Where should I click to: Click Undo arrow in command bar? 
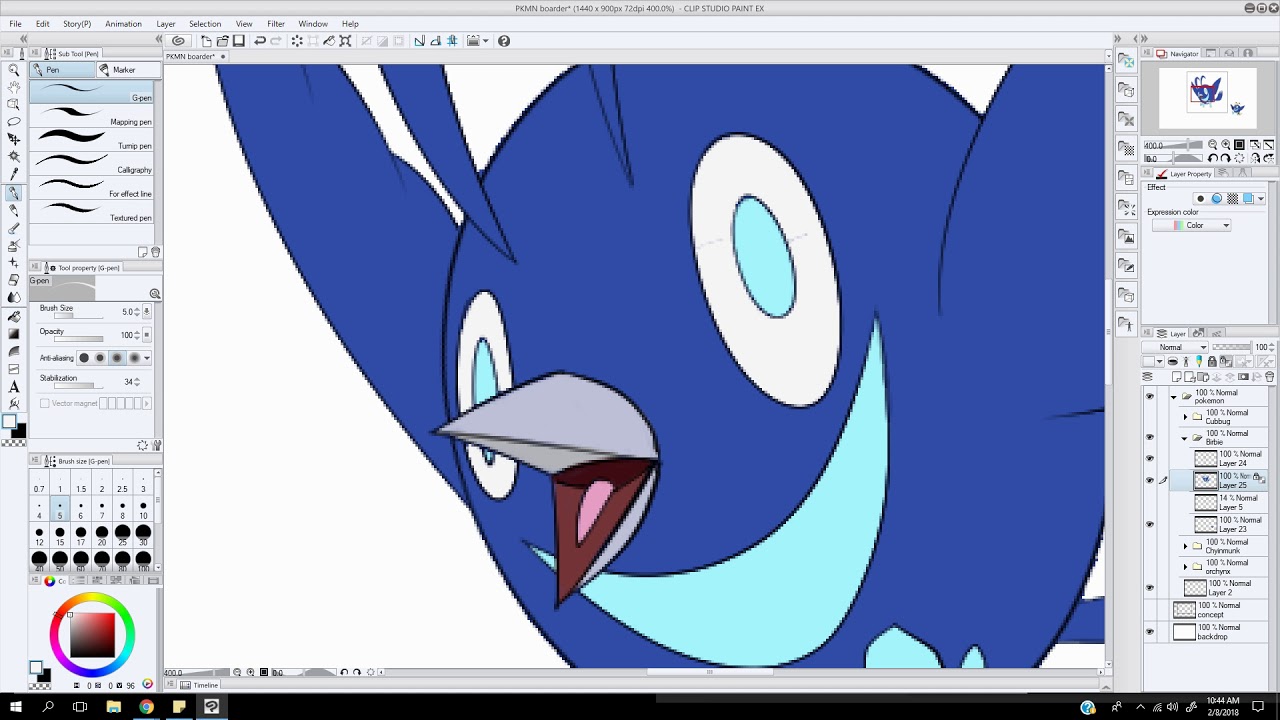[260, 41]
